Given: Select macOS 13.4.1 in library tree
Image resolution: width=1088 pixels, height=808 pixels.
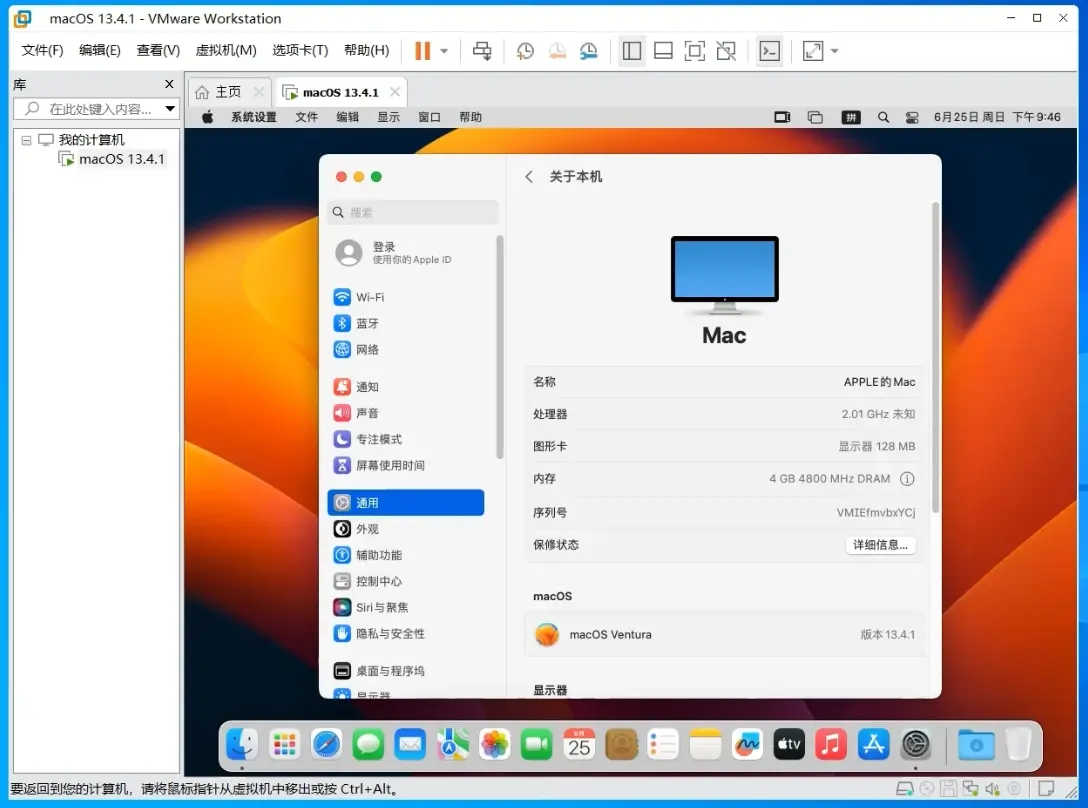Looking at the screenshot, I should (121, 159).
